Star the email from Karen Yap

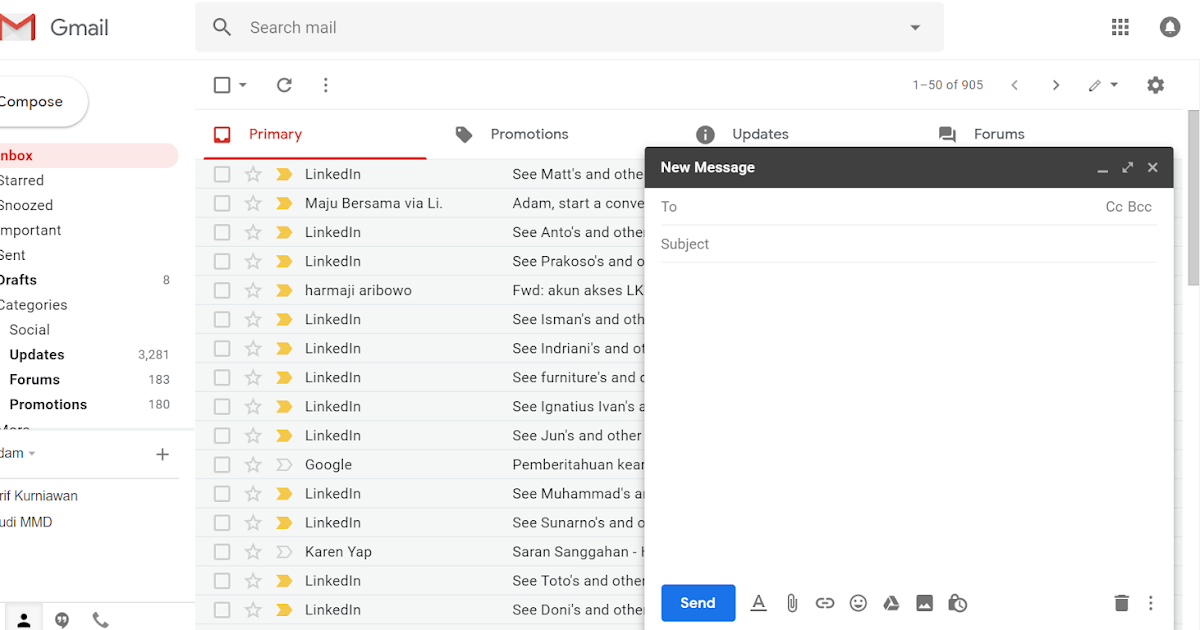[253, 551]
